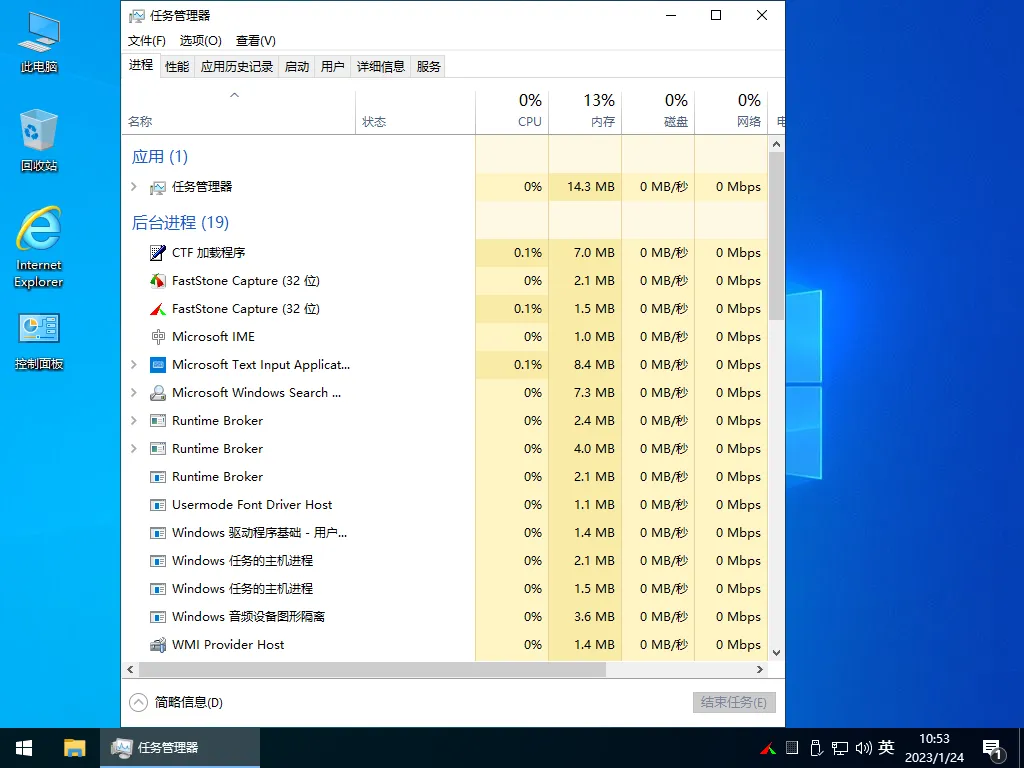Viewport: 1024px width, 768px height.
Task: Open the 查看(V) menu
Action: click(x=255, y=40)
